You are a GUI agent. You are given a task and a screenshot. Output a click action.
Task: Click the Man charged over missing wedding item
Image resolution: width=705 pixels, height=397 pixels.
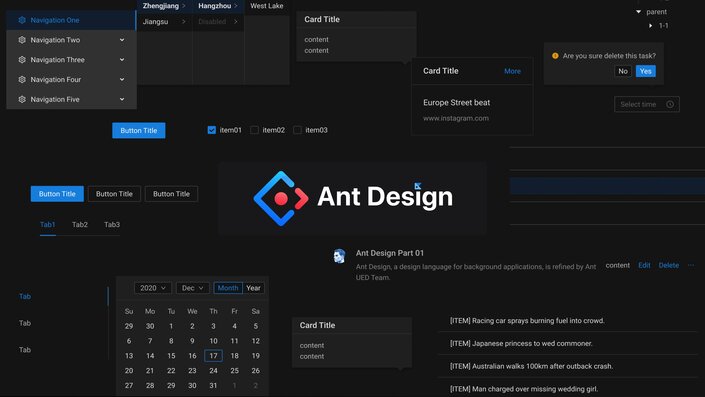click(524, 389)
